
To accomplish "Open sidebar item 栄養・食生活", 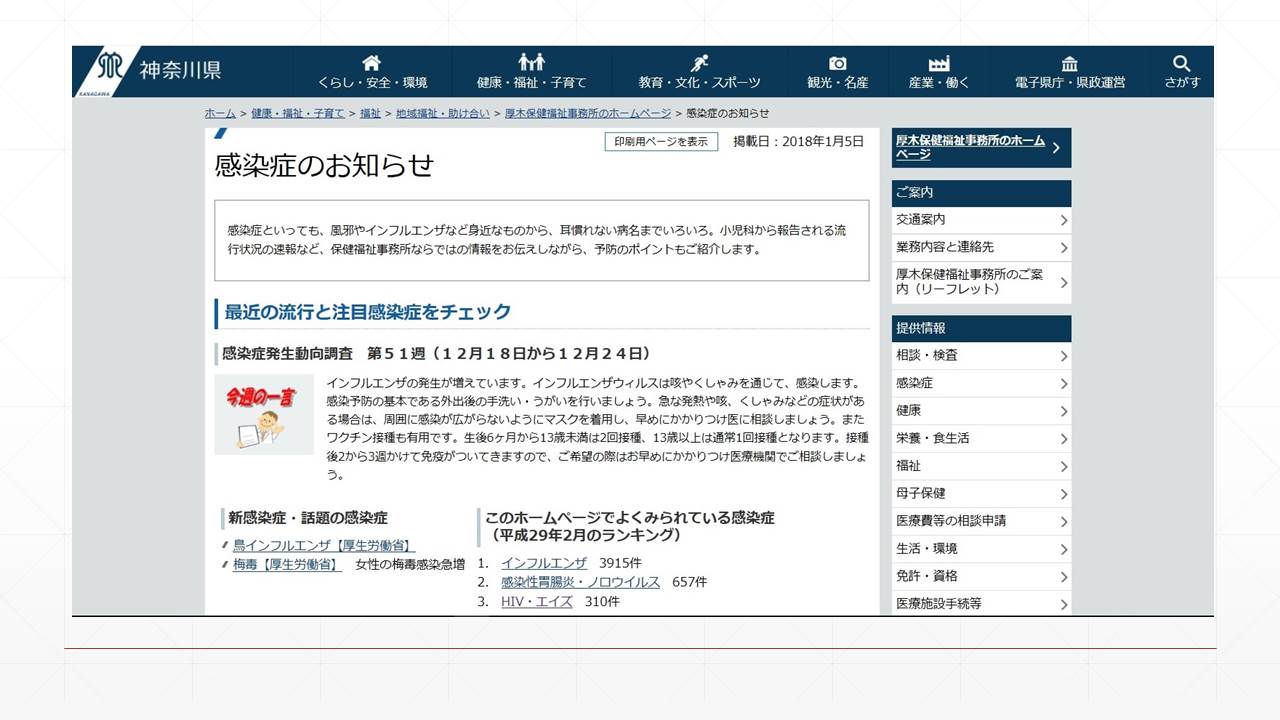I will [x=981, y=438].
